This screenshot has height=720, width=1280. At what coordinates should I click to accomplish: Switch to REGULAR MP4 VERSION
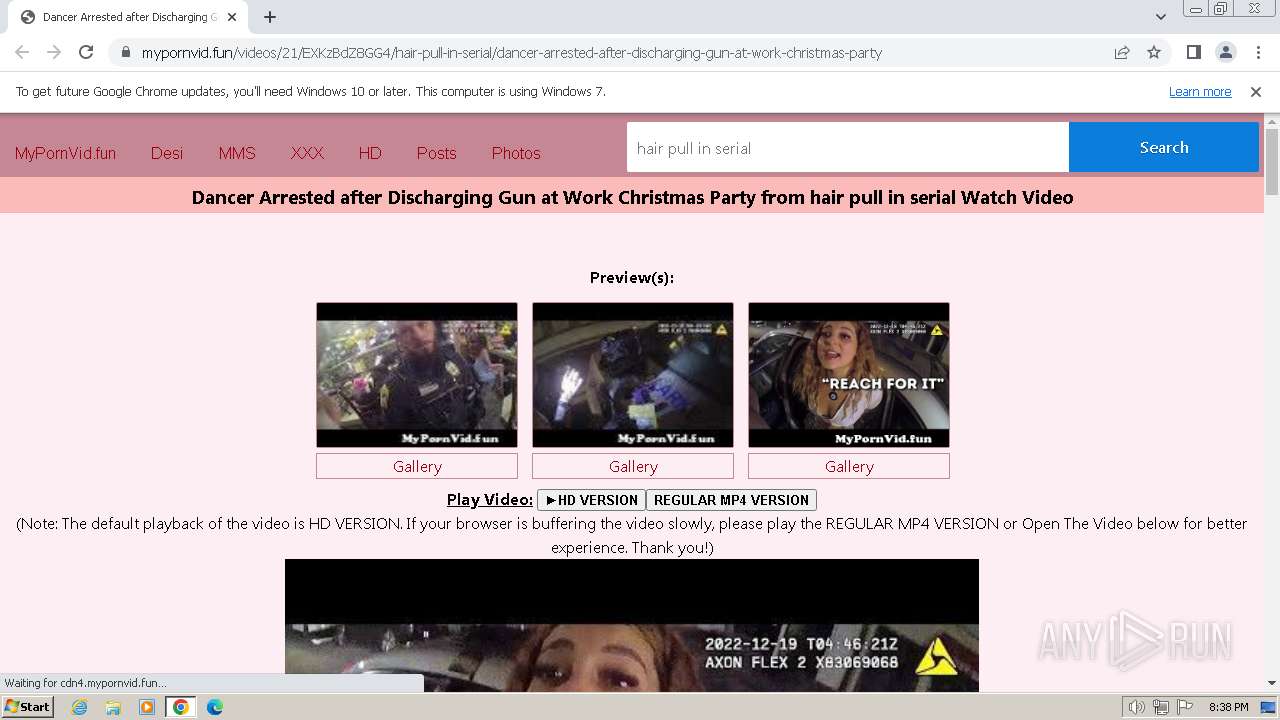pyautogui.click(x=731, y=500)
